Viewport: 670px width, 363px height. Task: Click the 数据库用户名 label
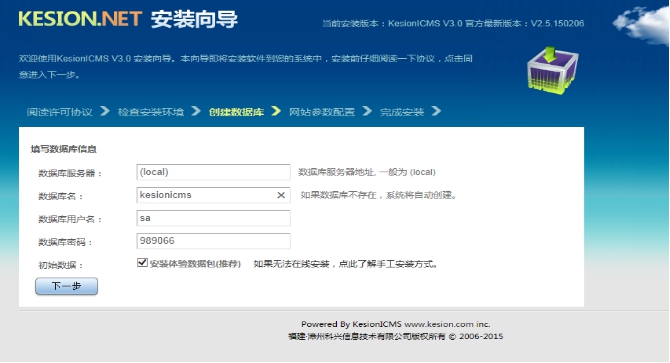pyautogui.click(x=70, y=219)
